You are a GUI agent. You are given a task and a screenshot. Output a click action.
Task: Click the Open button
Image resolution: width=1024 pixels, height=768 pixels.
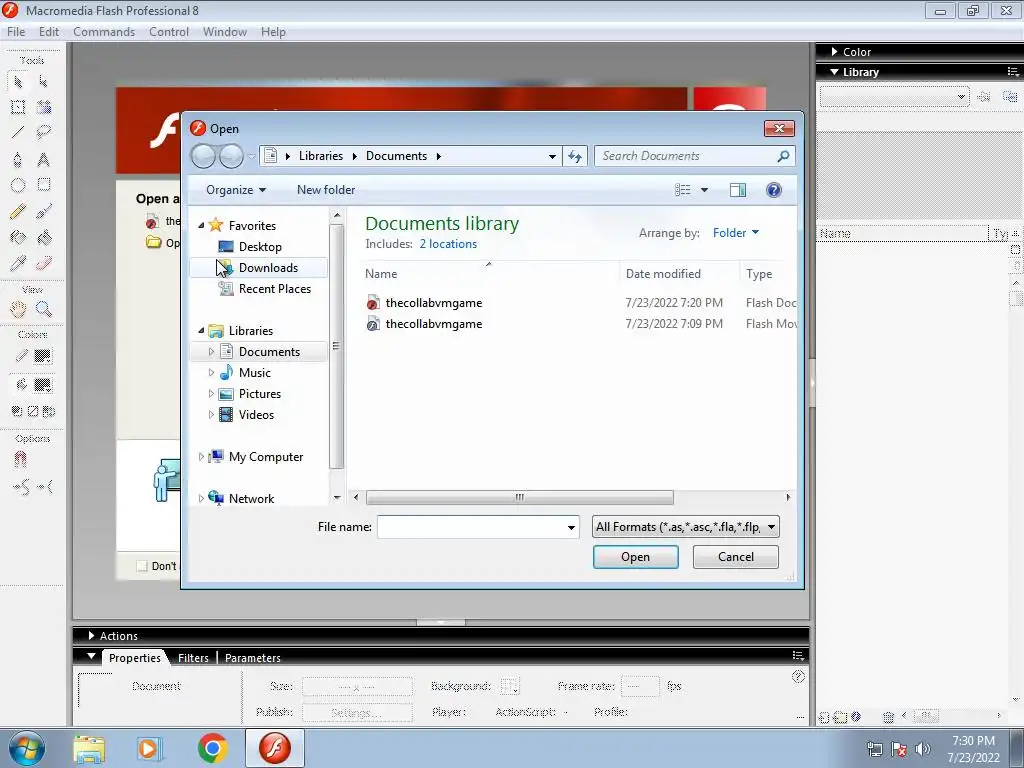(x=635, y=557)
